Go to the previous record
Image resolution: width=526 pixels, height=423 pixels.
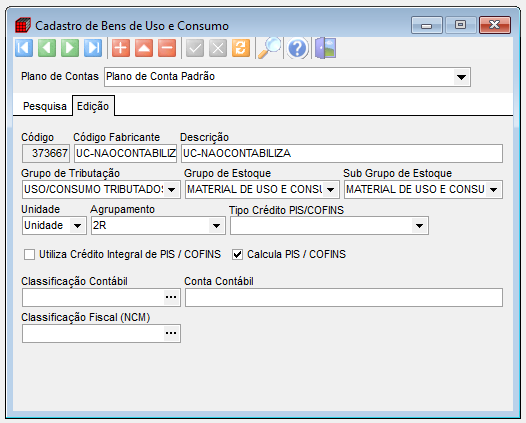click(47, 48)
